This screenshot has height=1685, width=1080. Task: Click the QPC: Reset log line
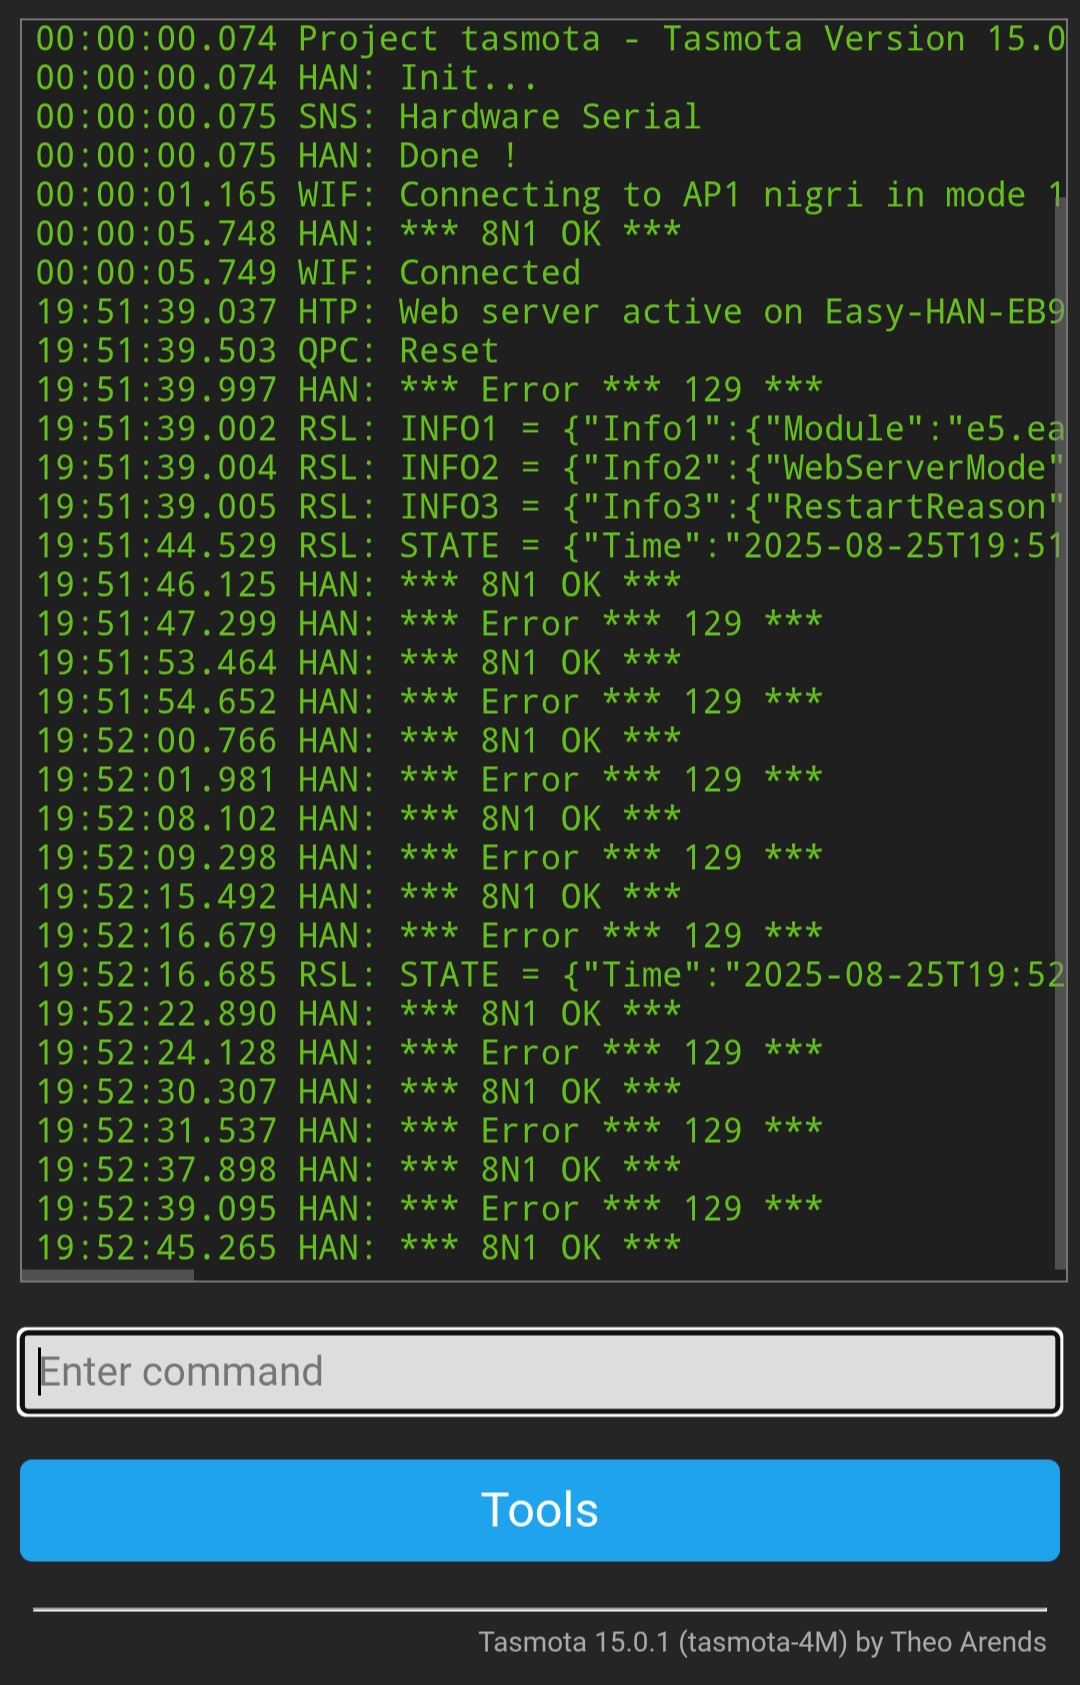[267, 351]
